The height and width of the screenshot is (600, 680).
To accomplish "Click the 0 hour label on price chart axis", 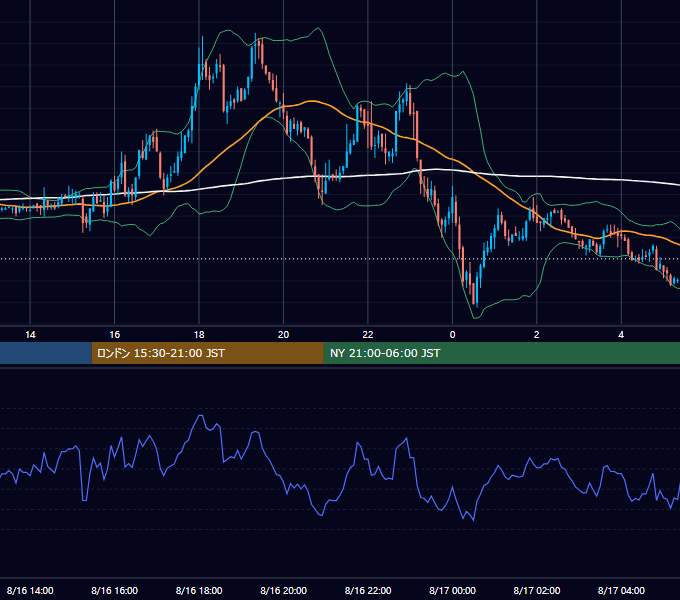I will coord(452,335).
